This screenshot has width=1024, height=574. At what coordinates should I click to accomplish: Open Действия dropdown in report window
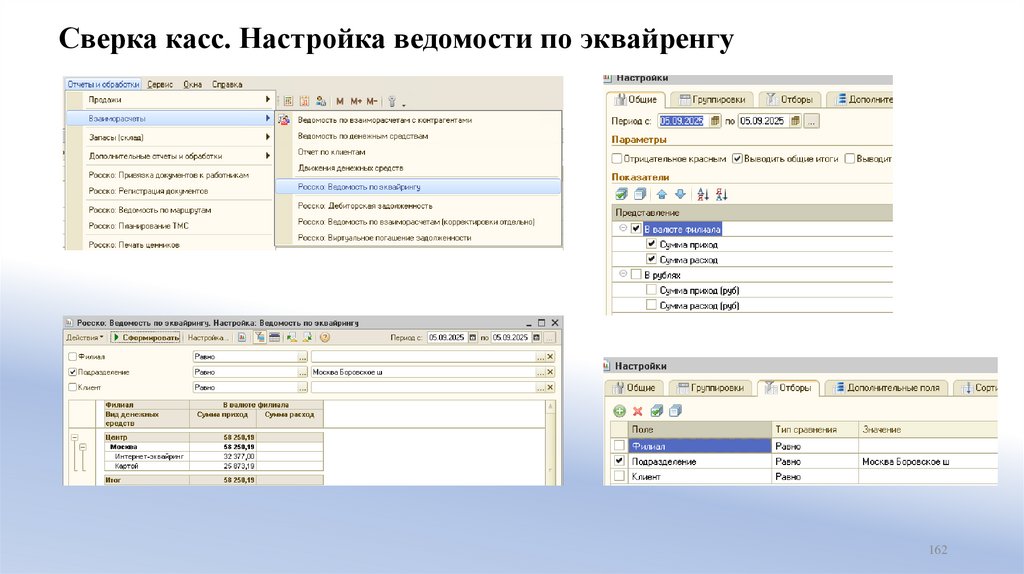[x=84, y=338]
